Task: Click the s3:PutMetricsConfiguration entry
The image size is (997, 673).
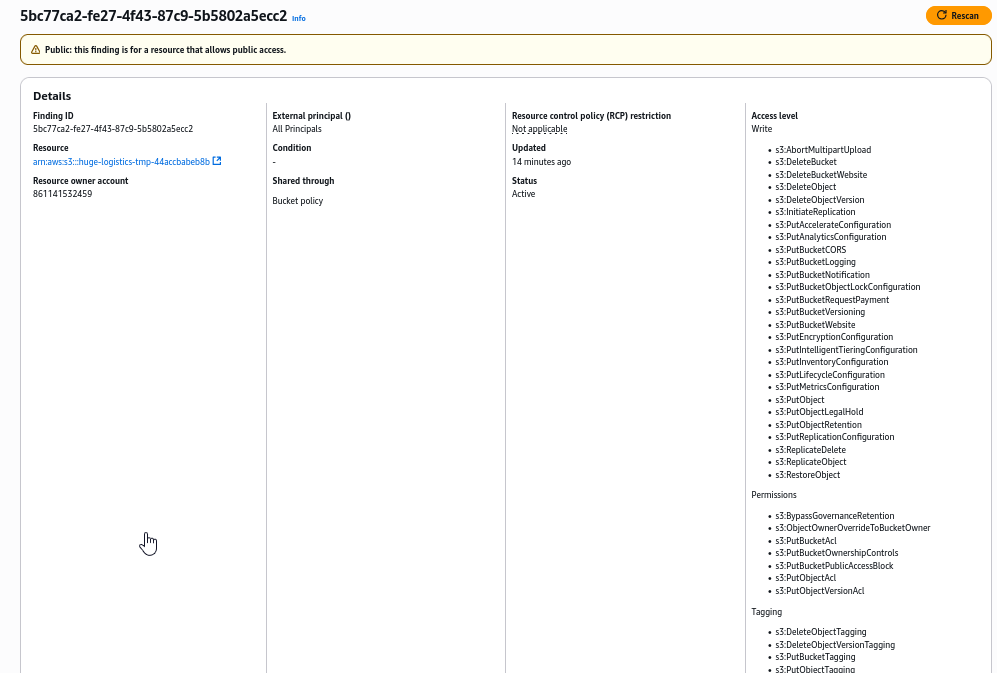Action: tap(827, 387)
